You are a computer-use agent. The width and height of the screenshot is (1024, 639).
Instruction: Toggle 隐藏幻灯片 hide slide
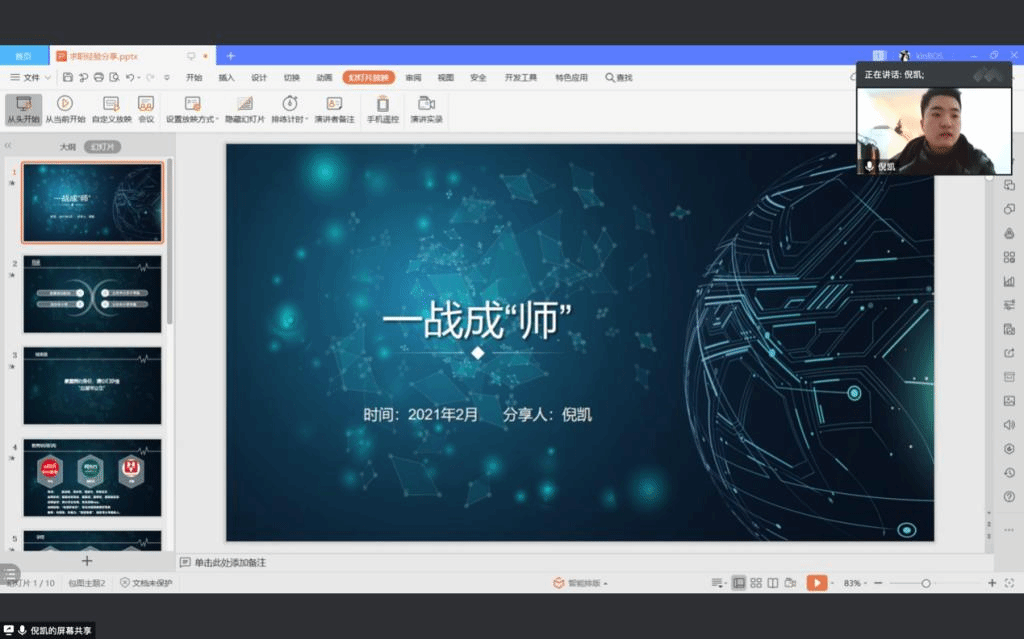click(x=244, y=103)
